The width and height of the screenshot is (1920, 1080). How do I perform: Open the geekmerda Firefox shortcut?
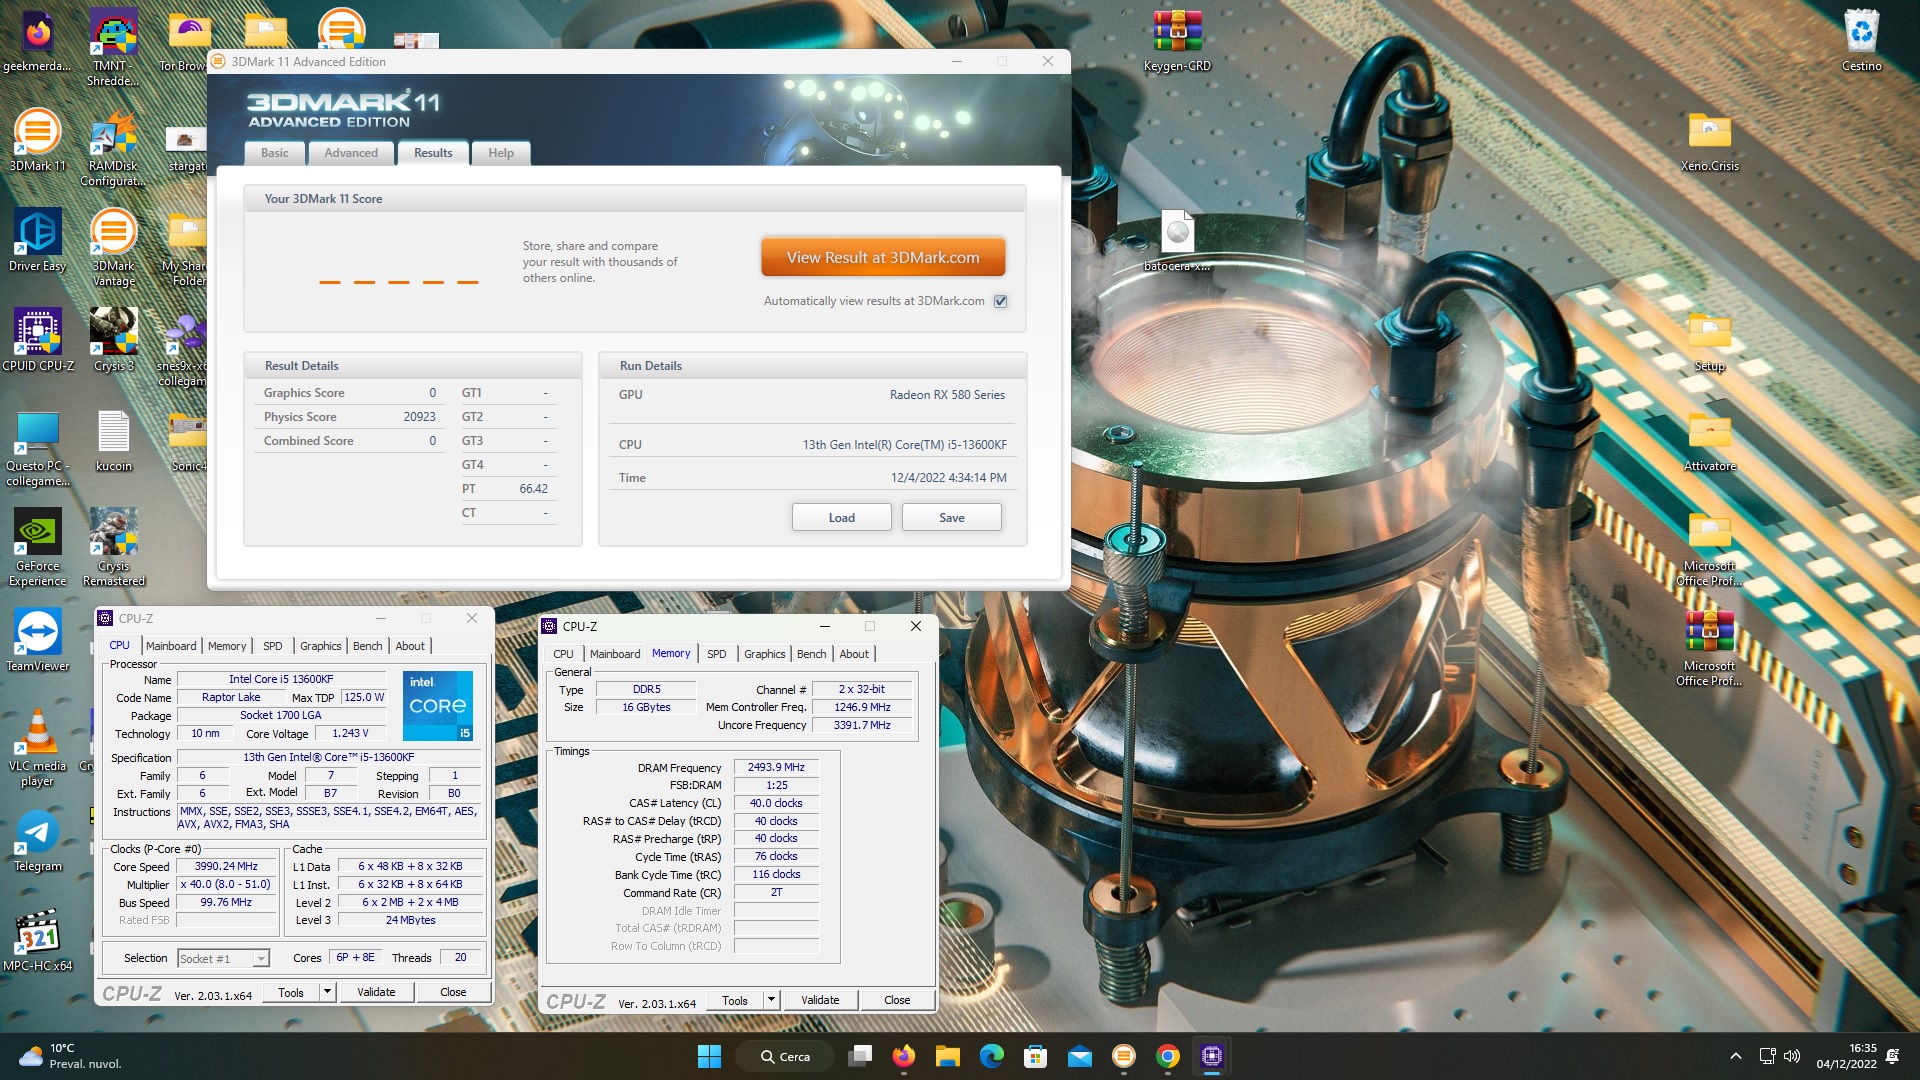(37, 42)
